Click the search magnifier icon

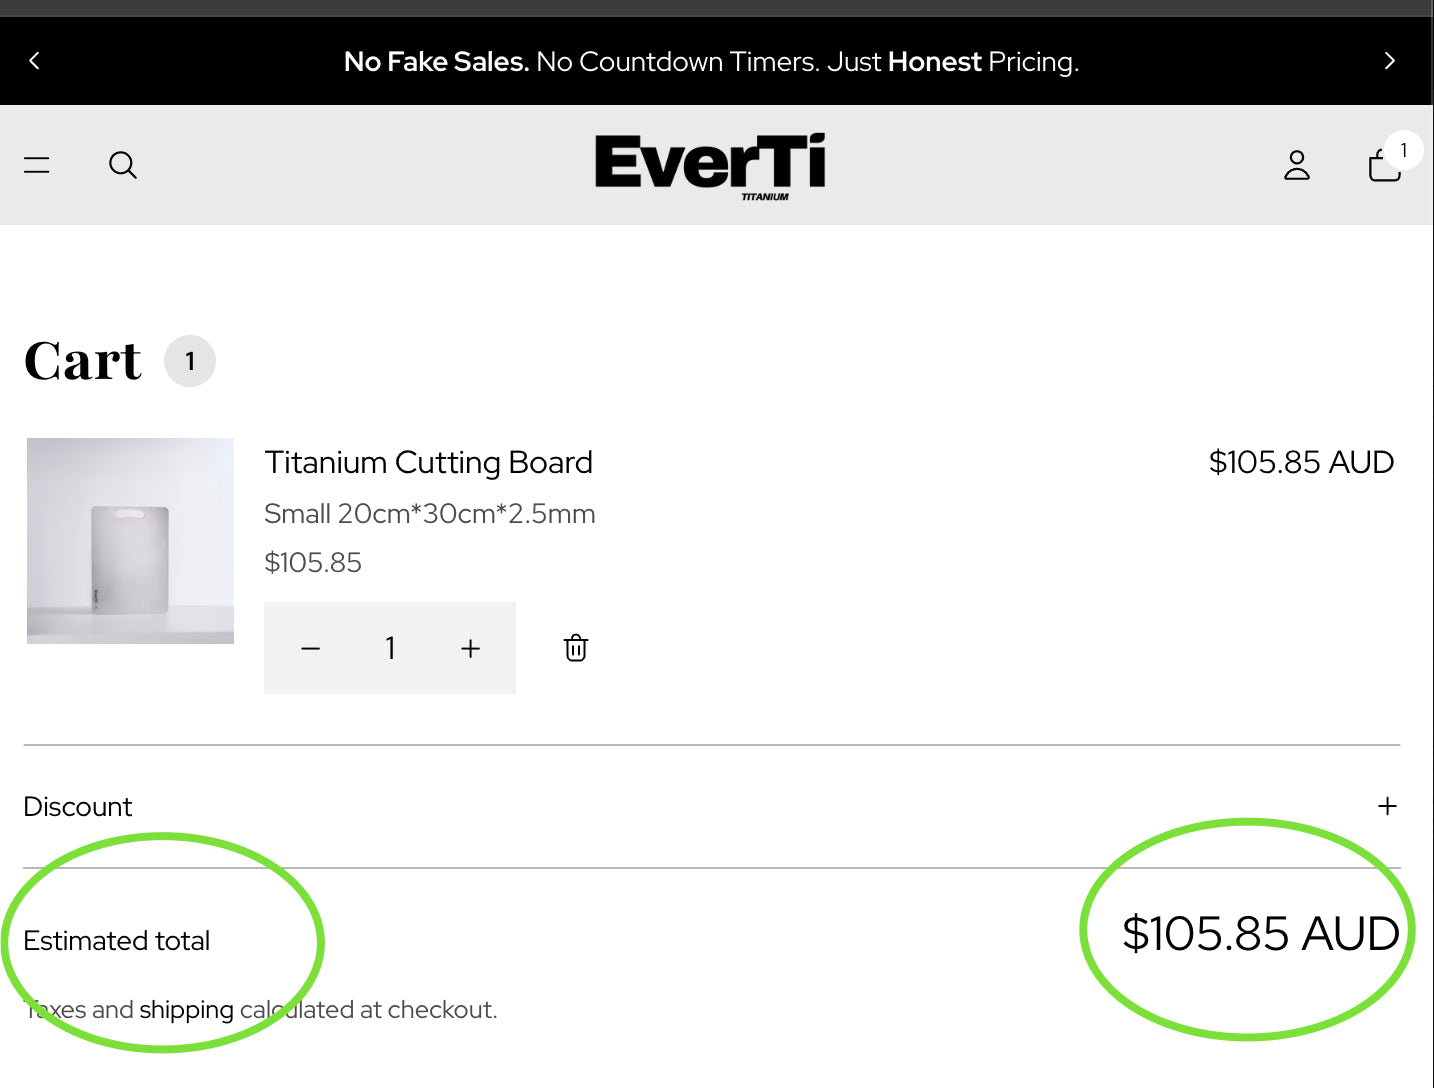click(x=122, y=165)
